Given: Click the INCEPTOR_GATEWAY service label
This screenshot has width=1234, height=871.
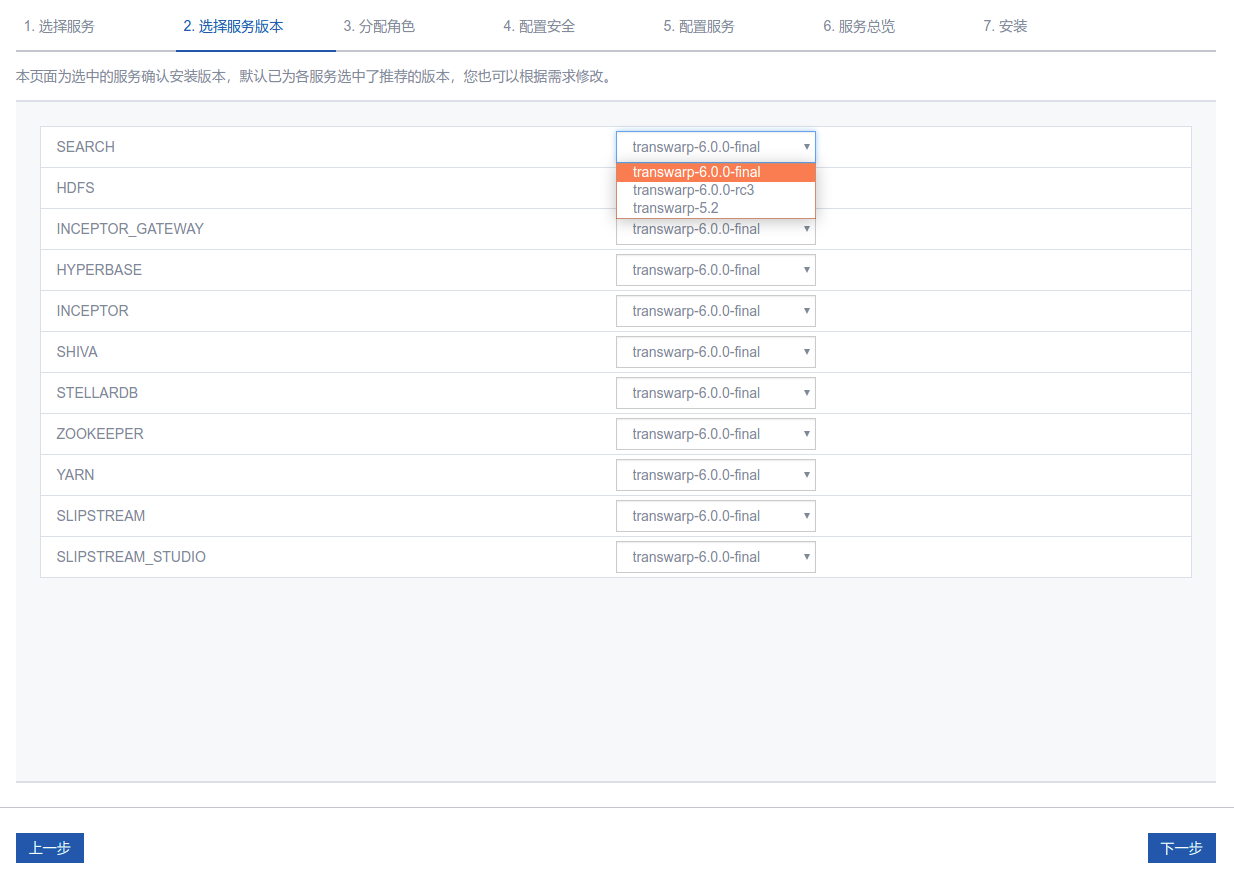Looking at the screenshot, I should [130, 229].
